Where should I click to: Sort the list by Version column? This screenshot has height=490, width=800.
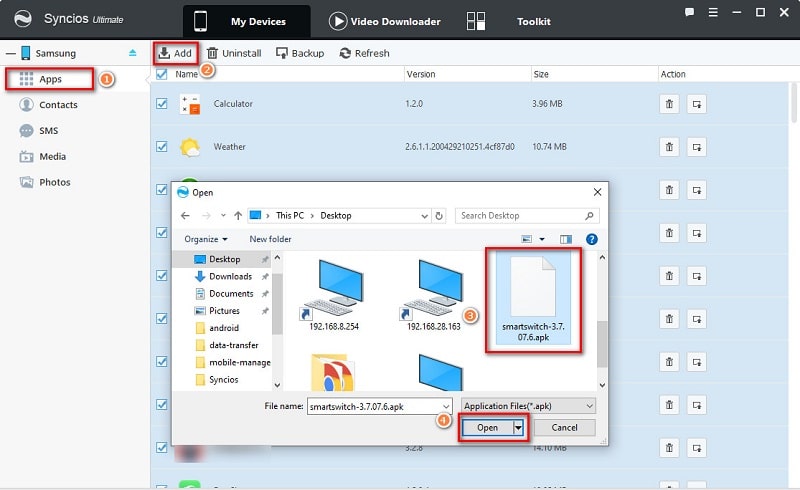click(420, 75)
